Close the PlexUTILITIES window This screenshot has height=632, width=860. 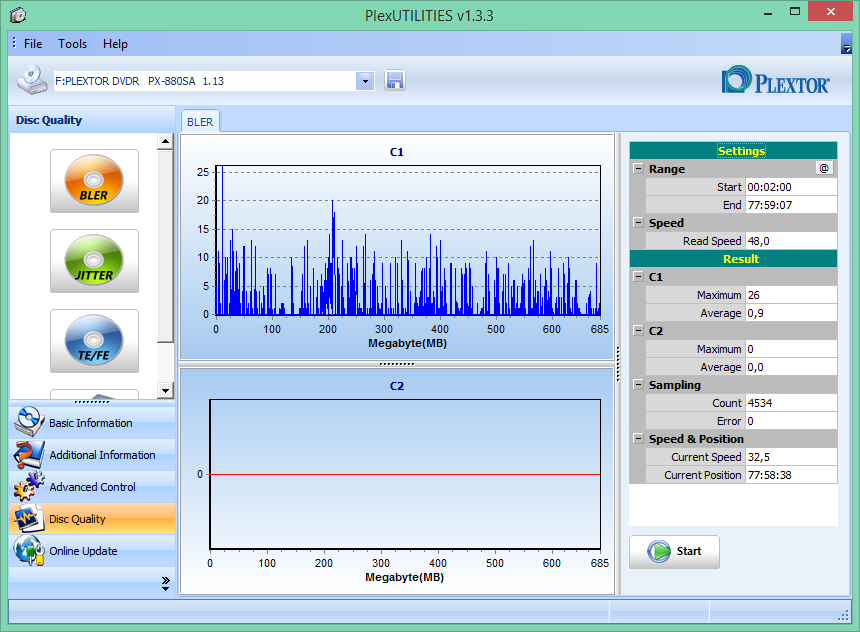(830, 12)
